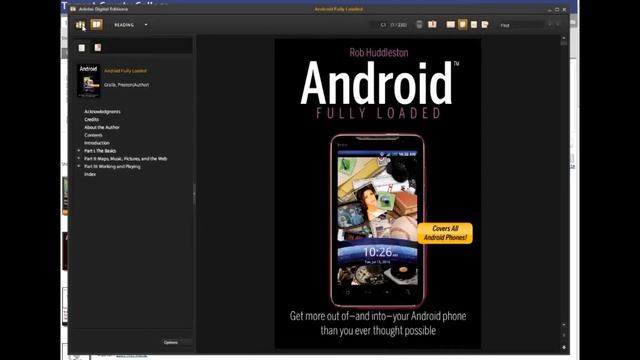Click the Android book cover thumbnail in sidebar
This screenshot has height=360, width=640.
point(89,80)
